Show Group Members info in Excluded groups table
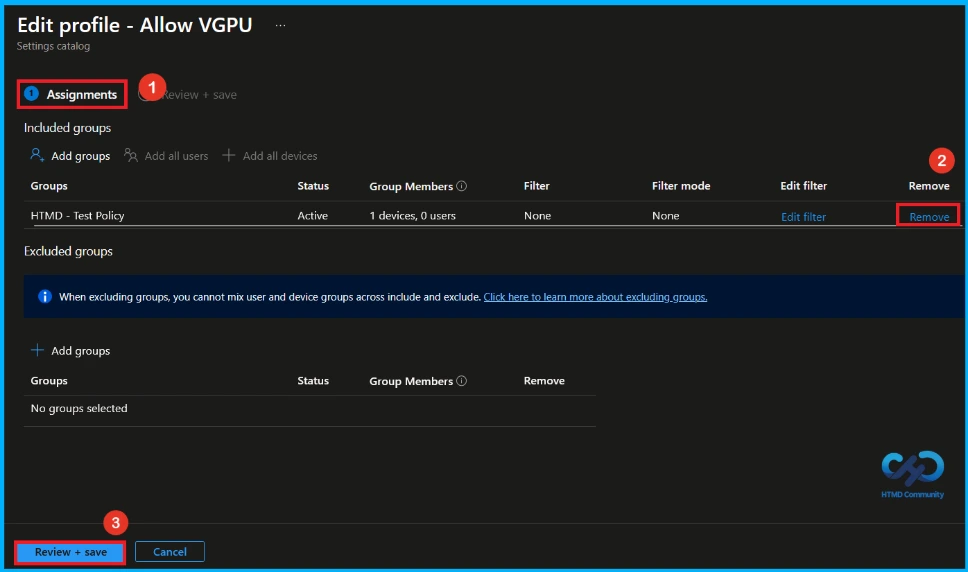This screenshot has width=968, height=572. pyautogui.click(x=462, y=381)
